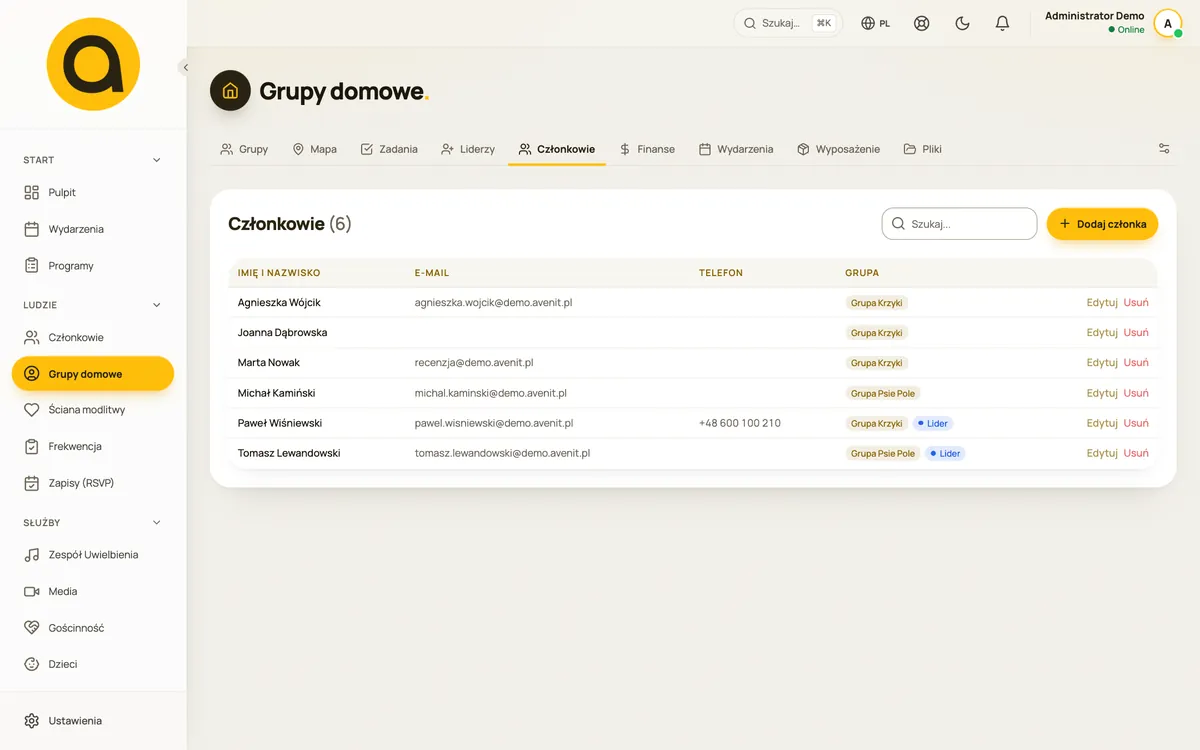Open Ściana modlitwy in the sidebar
1200x750 pixels.
93,410
